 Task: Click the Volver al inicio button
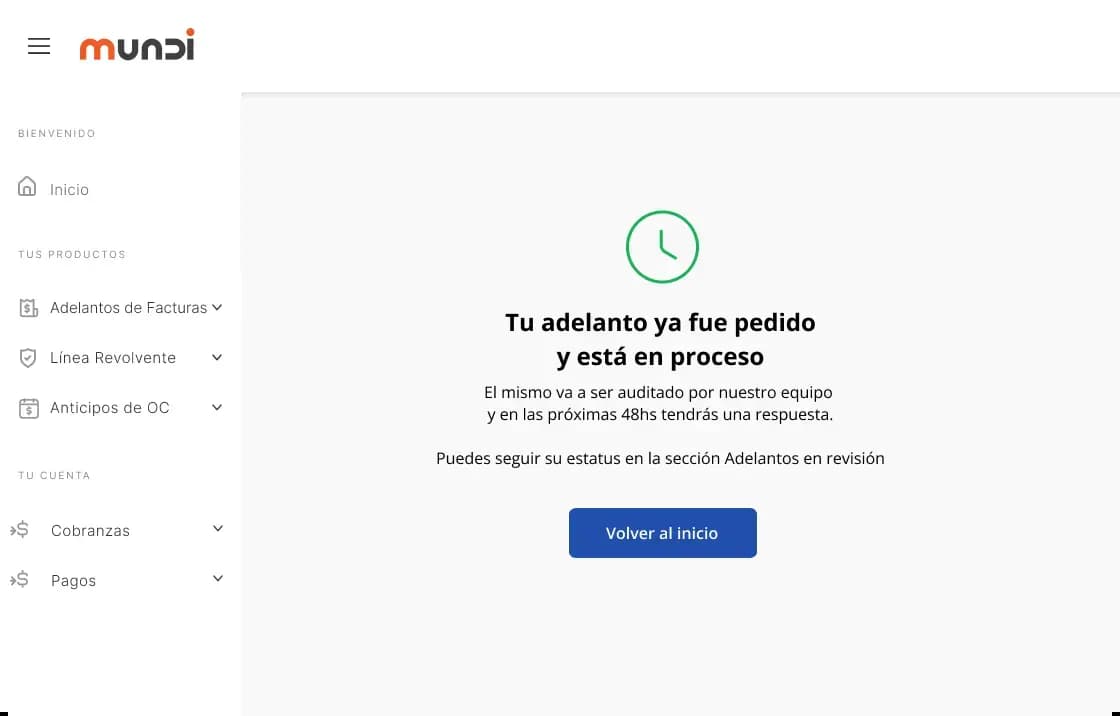[x=662, y=533]
